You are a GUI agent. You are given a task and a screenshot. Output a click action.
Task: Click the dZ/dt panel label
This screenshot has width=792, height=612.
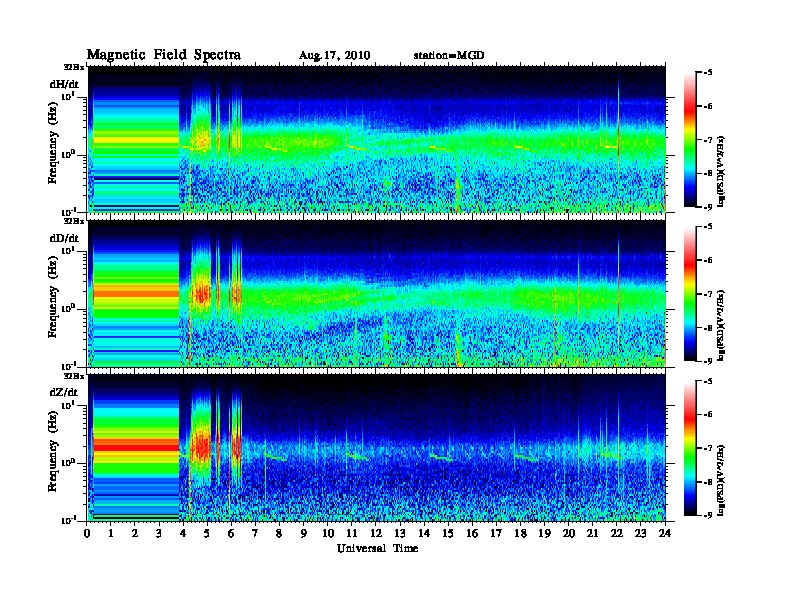64,392
